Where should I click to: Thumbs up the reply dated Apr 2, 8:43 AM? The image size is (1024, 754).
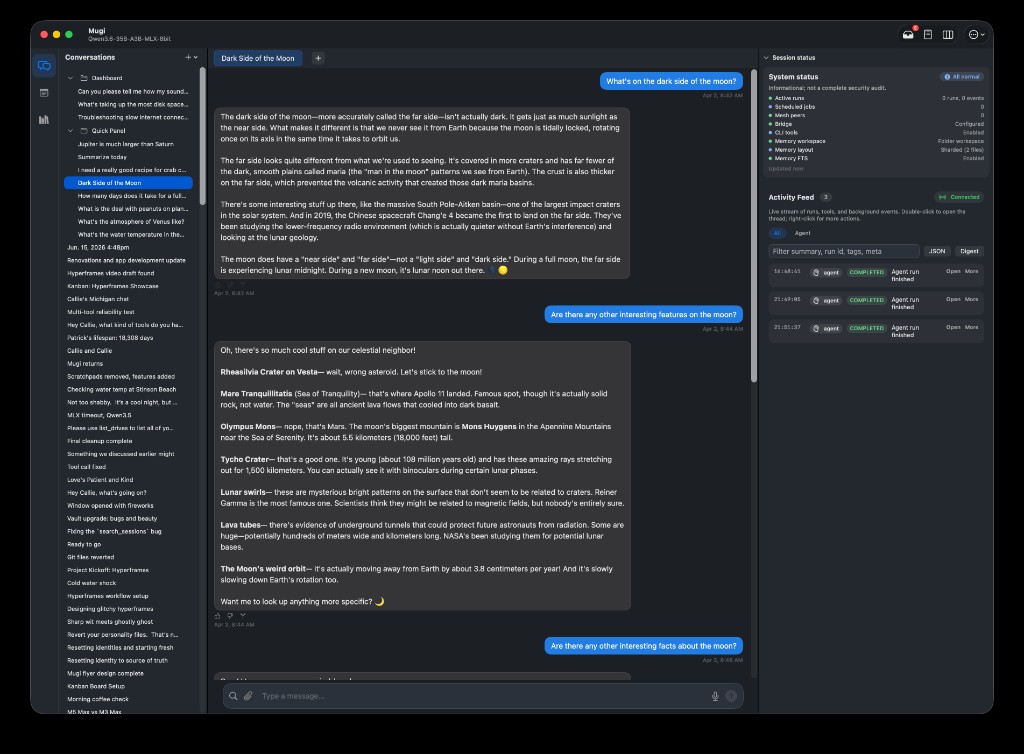(217, 285)
